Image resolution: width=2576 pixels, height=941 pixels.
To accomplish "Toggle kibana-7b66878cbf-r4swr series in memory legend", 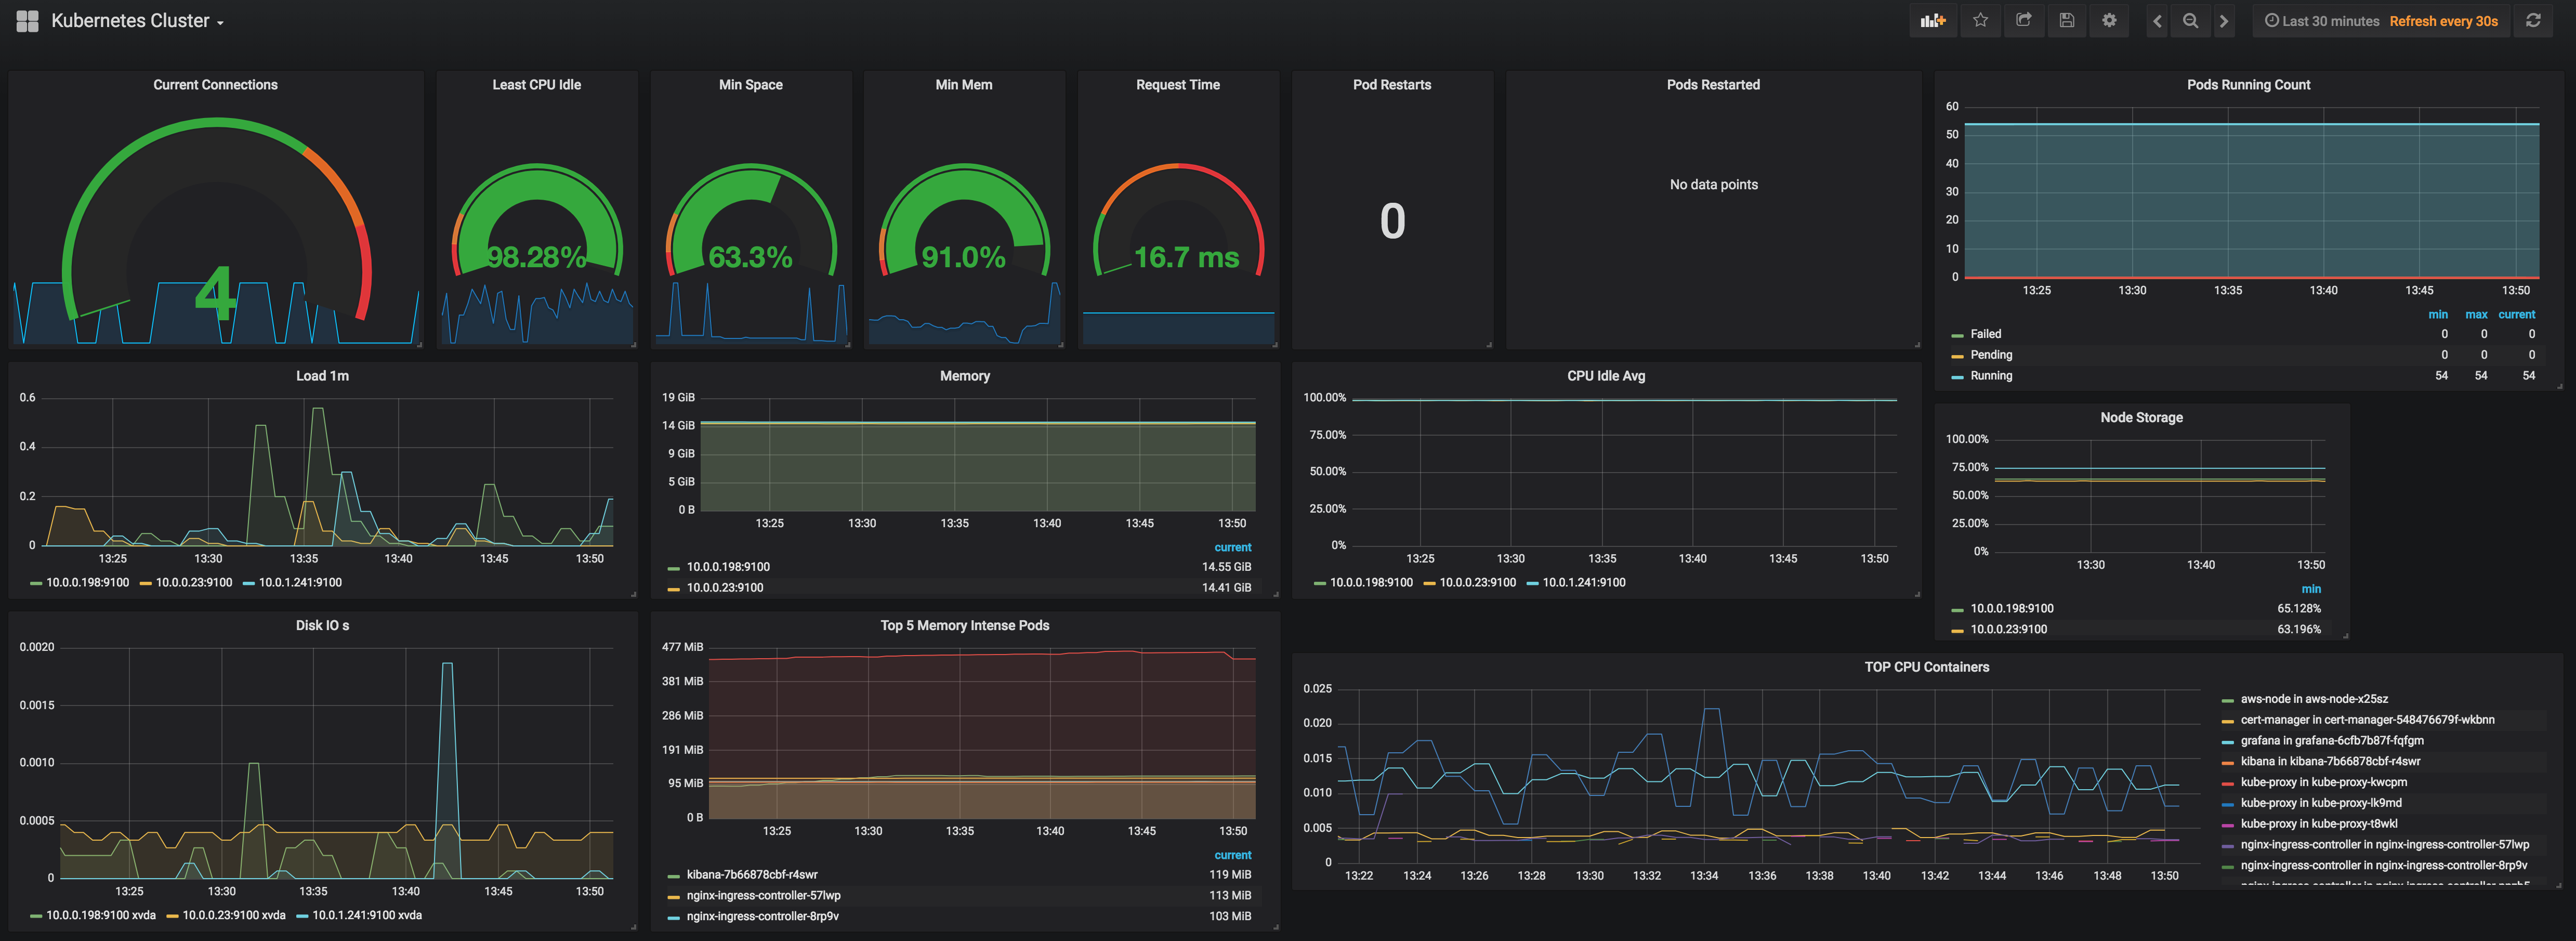I will 751,875.
